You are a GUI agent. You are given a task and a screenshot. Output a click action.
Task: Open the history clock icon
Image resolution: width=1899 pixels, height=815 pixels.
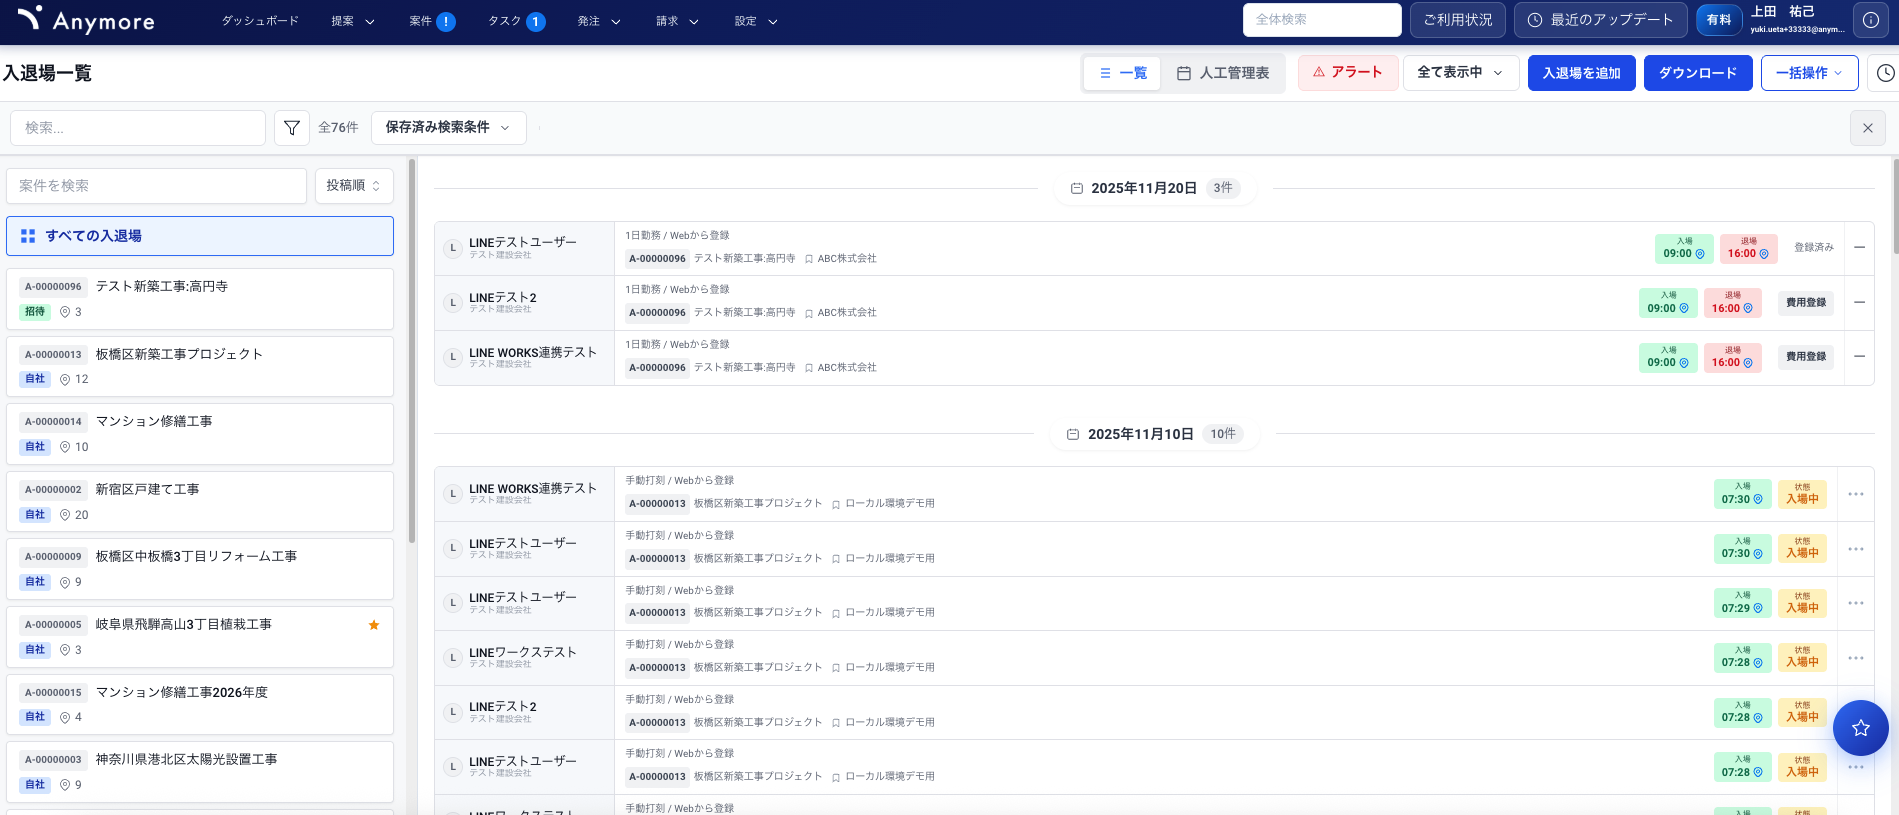click(x=1885, y=73)
